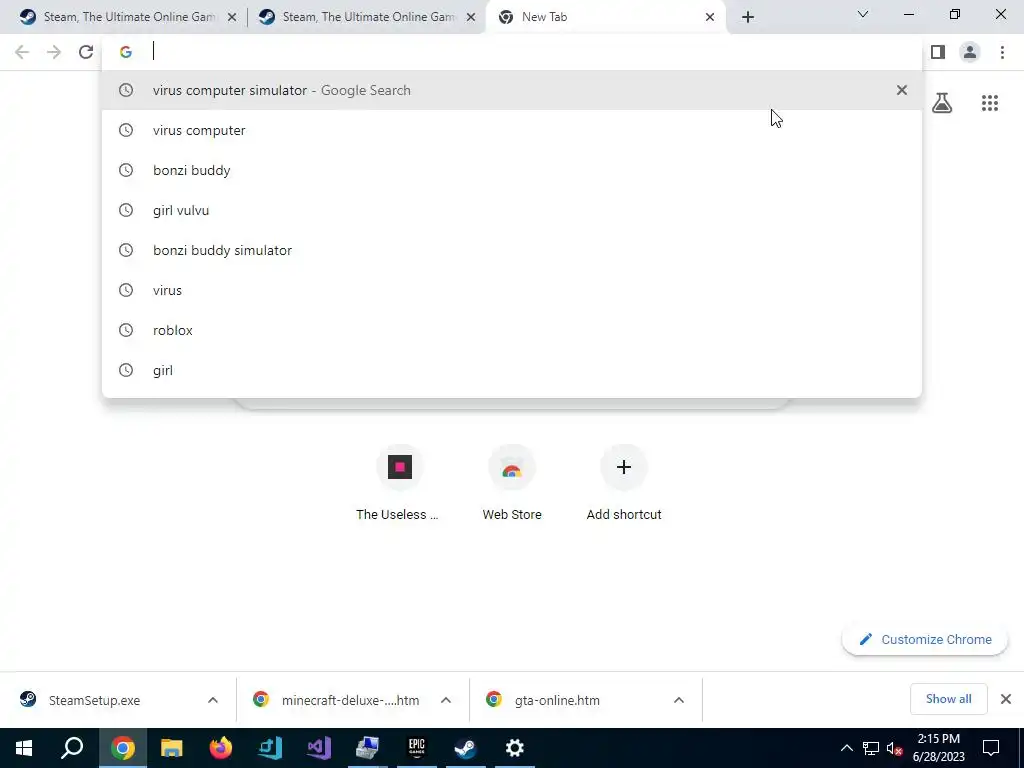Choose 'virus computer' search suggestion

pos(512,130)
